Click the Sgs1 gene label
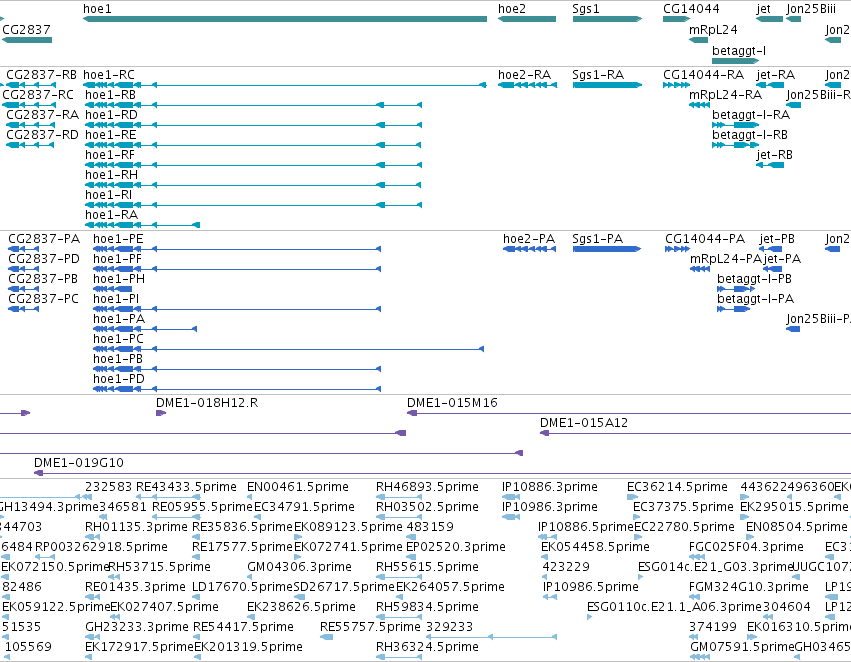This screenshot has width=851, height=662. click(586, 9)
